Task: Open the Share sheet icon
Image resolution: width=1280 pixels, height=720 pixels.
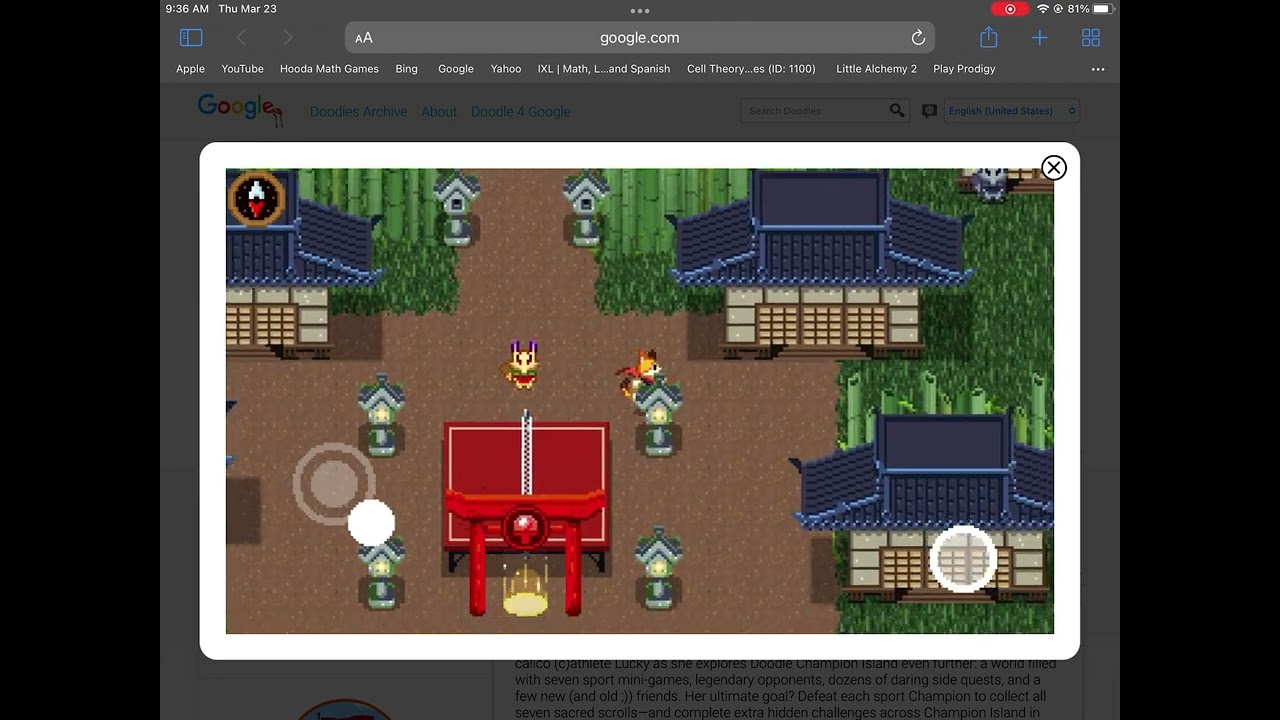Action: pos(989,37)
